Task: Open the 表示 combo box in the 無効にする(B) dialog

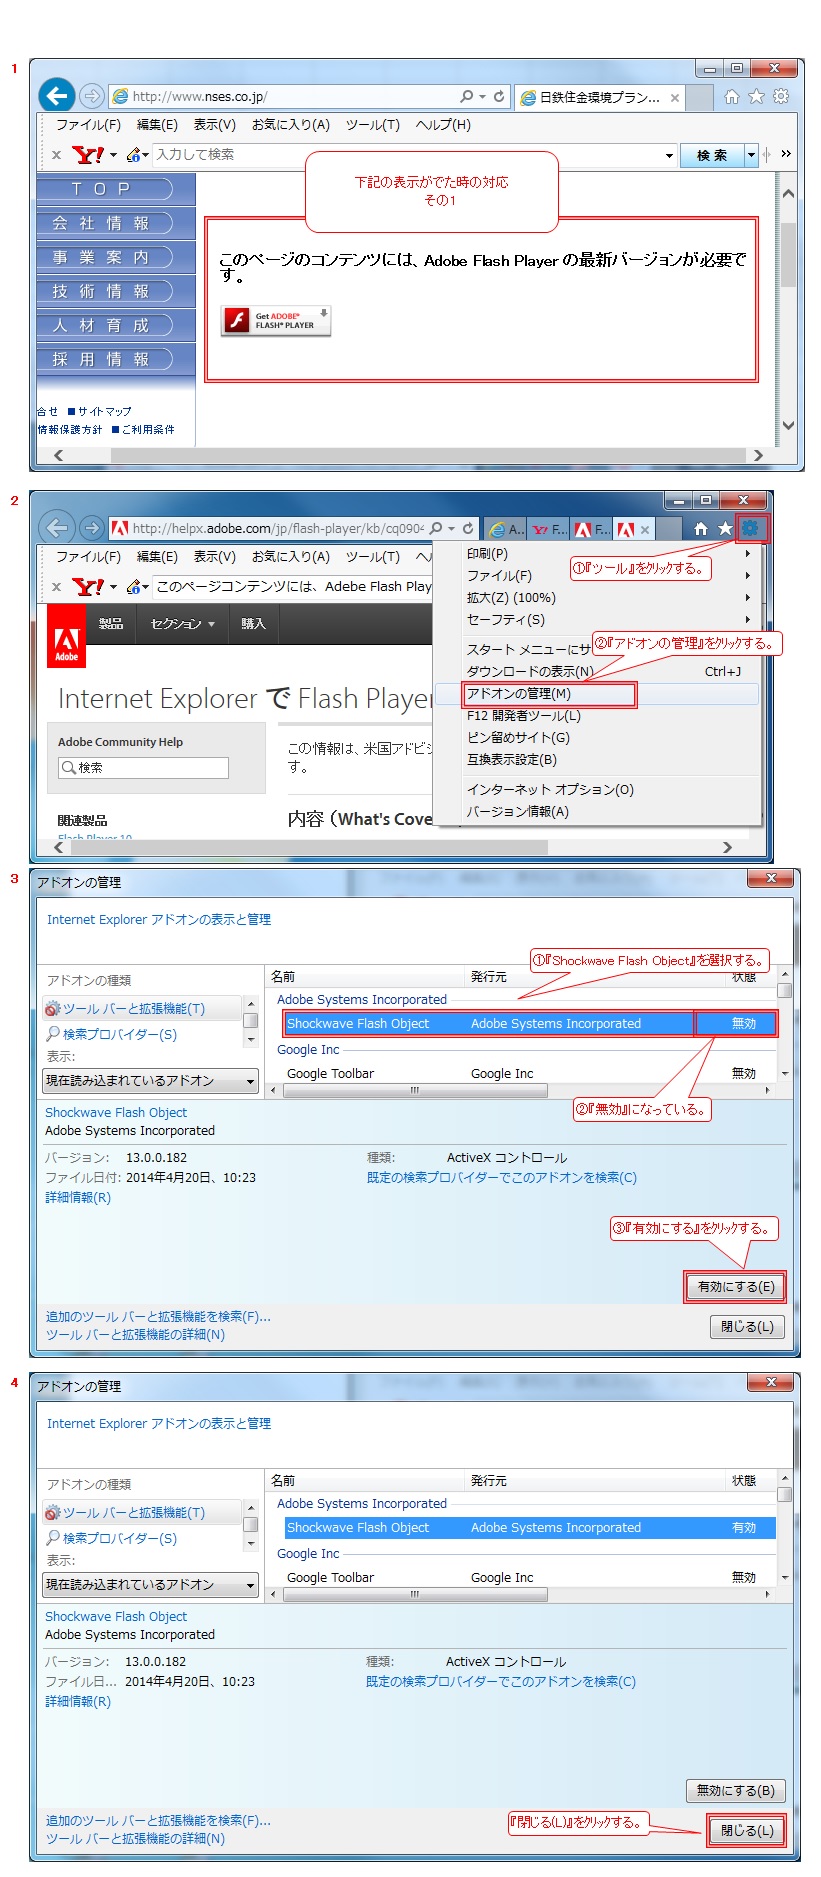Action: [151, 1585]
